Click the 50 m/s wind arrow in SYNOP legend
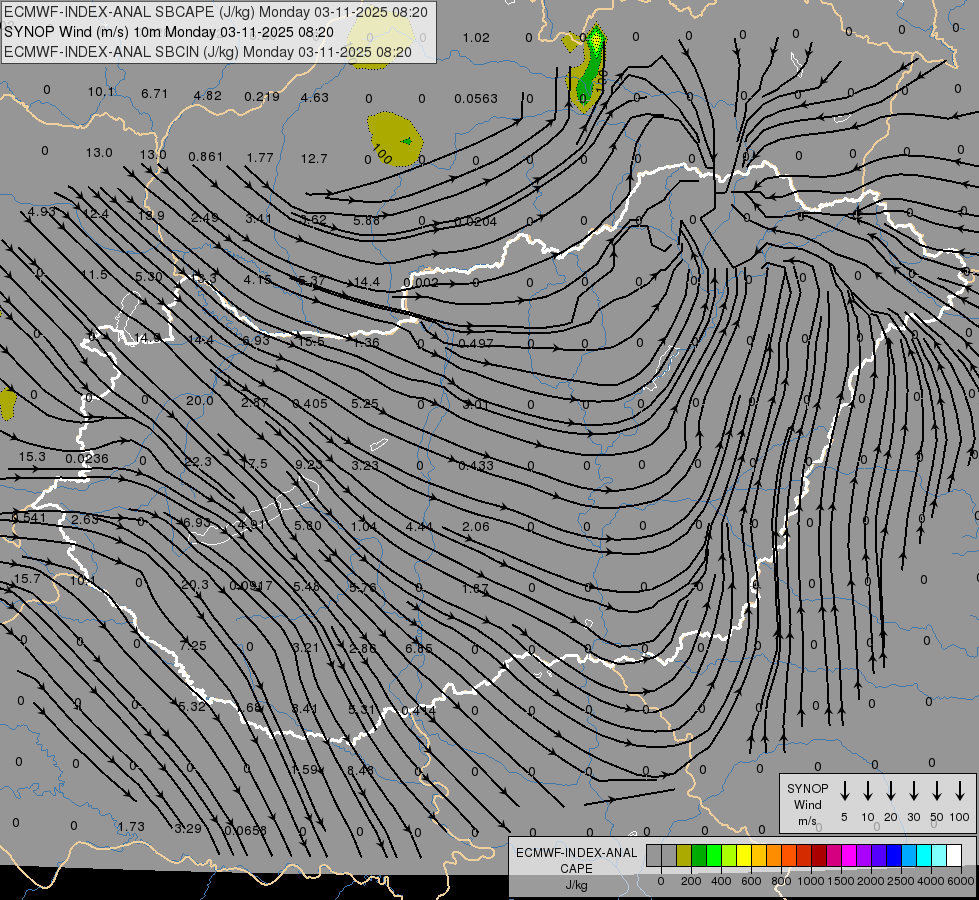The height and width of the screenshot is (900, 979). (x=937, y=791)
